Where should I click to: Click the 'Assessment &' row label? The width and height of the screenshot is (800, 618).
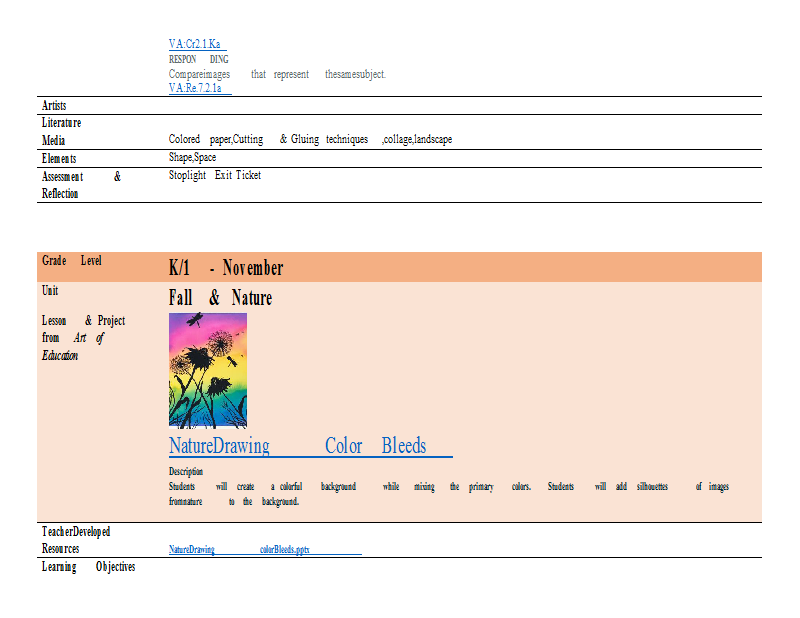pos(81,177)
